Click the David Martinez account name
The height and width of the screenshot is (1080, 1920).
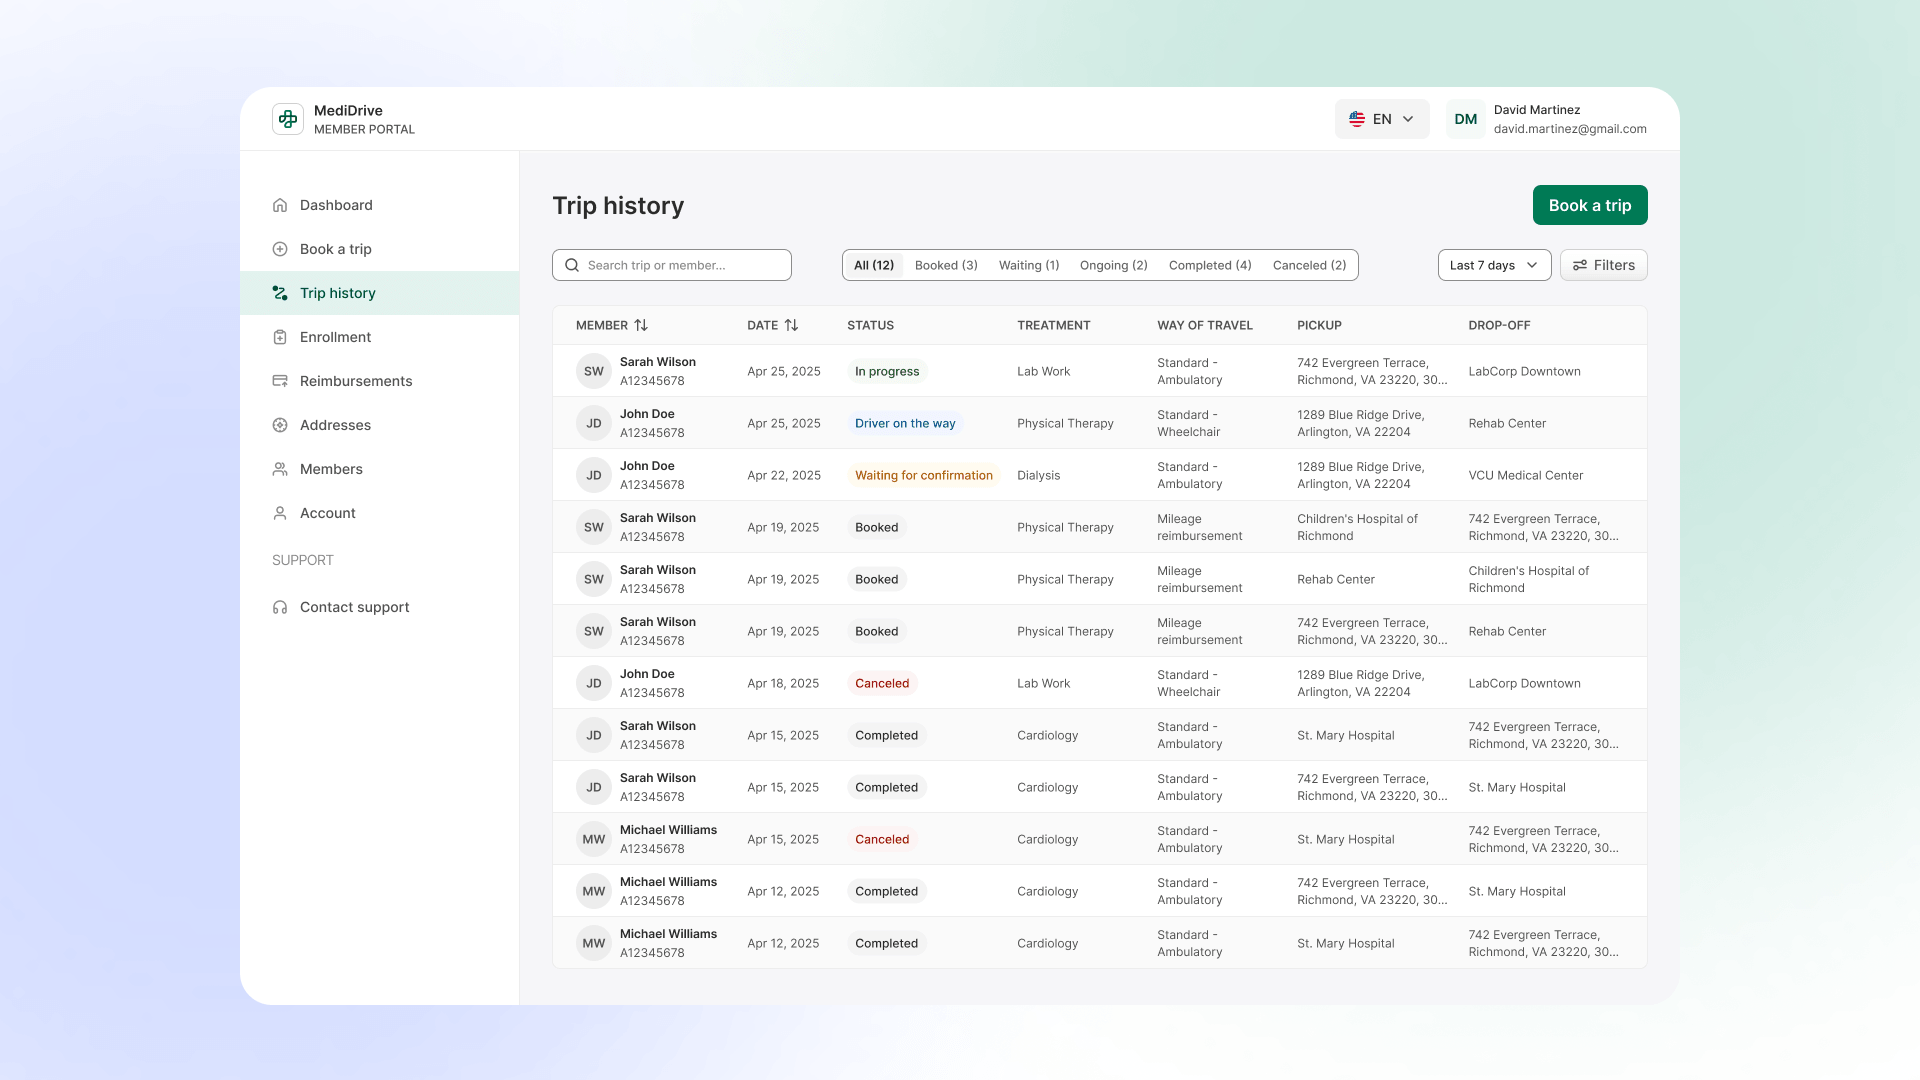click(1537, 110)
